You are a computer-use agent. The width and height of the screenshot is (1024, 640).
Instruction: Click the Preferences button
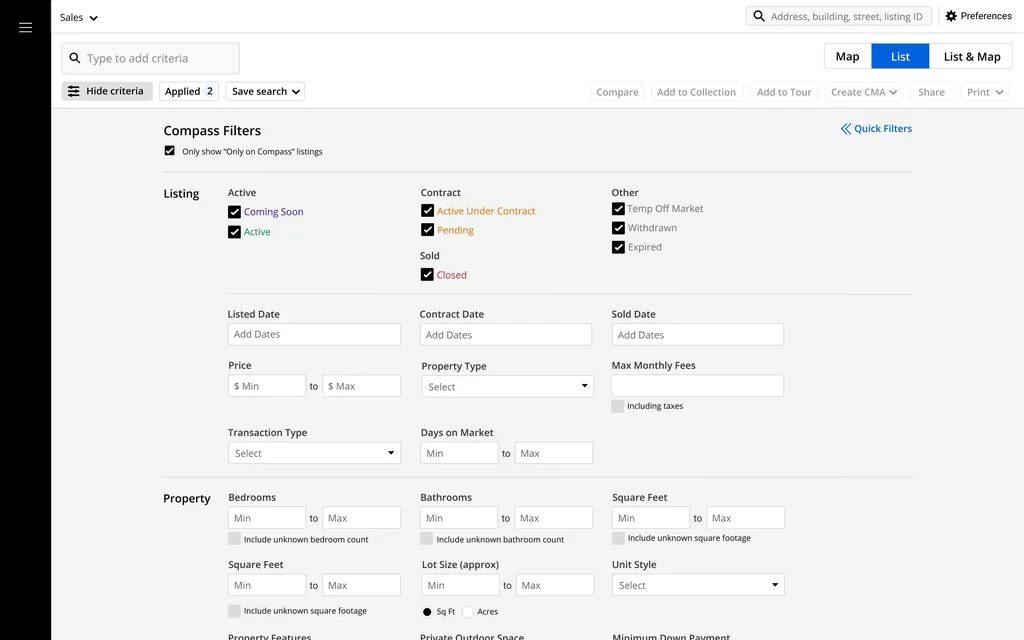pos(978,16)
